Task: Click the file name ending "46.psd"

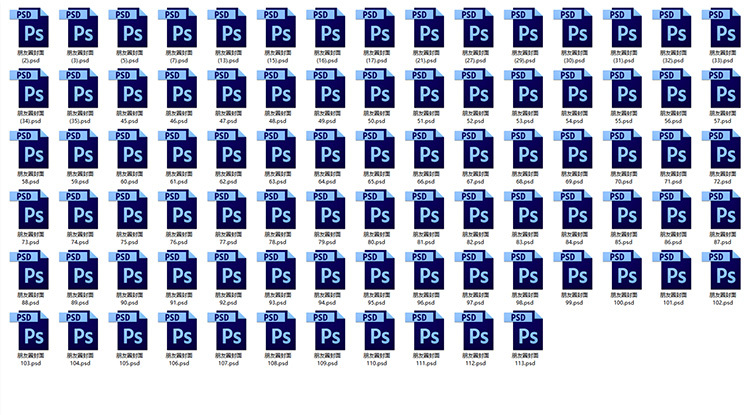Action: coord(179,118)
